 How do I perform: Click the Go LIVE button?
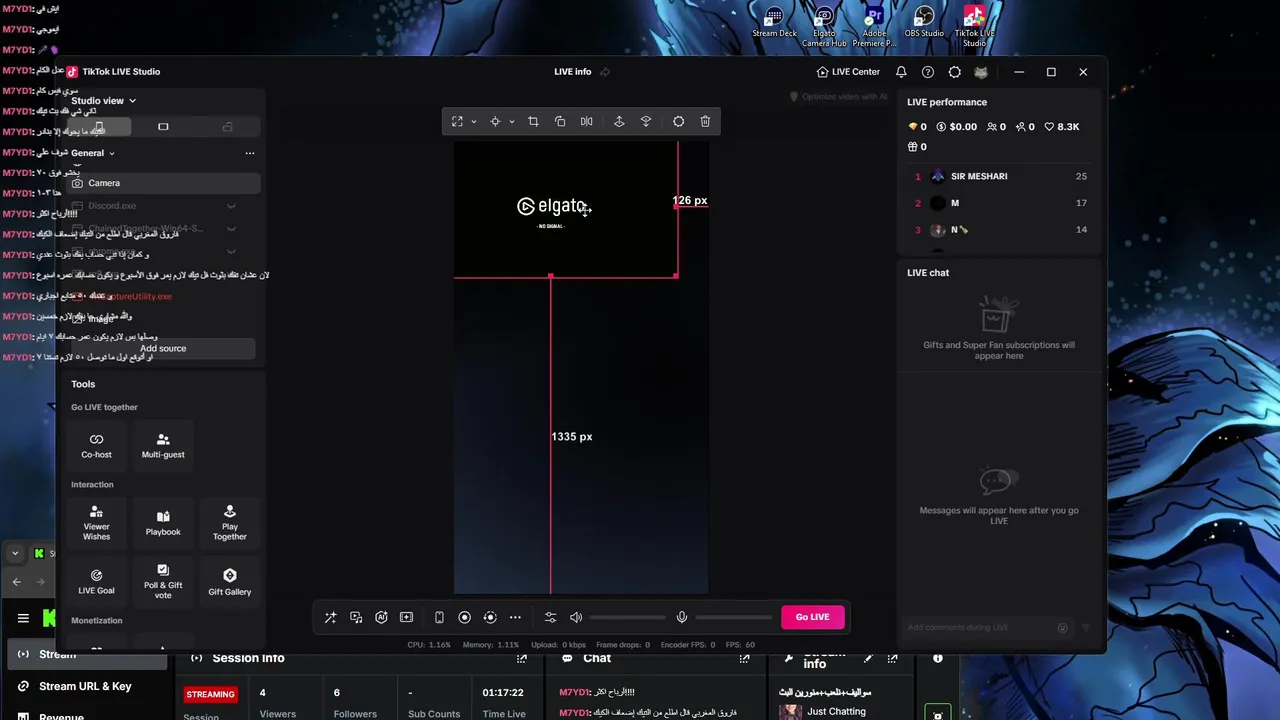click(x=812, y=617)
